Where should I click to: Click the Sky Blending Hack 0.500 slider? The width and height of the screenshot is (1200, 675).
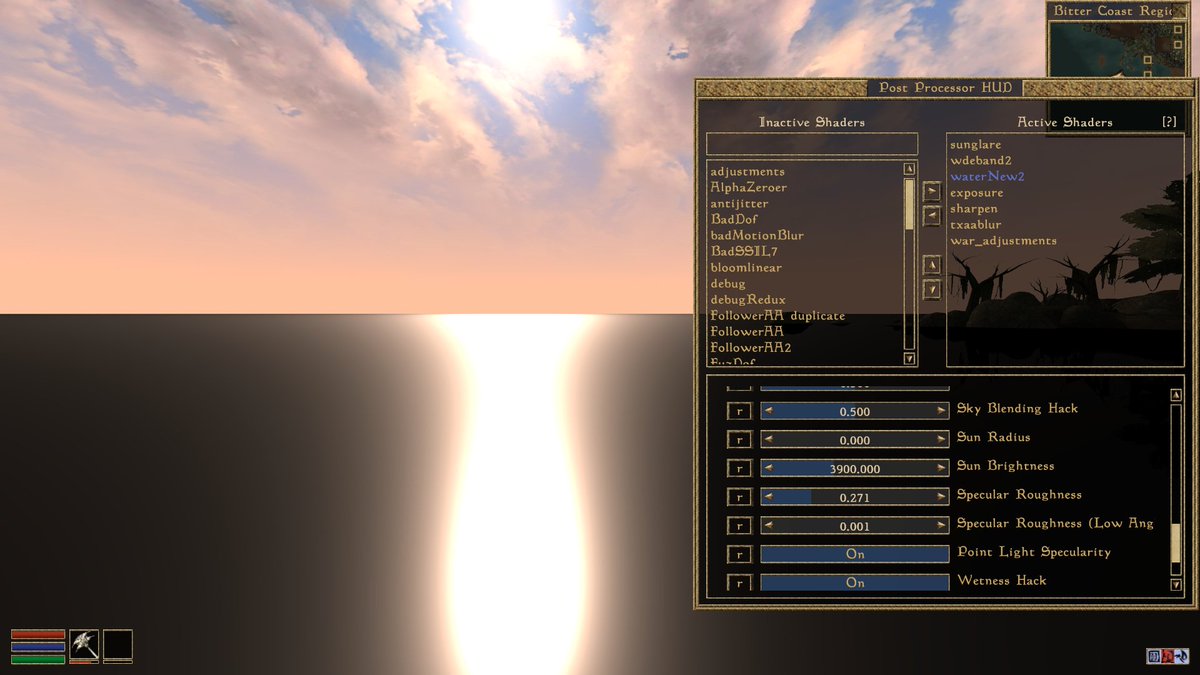(x=855, y=411)
